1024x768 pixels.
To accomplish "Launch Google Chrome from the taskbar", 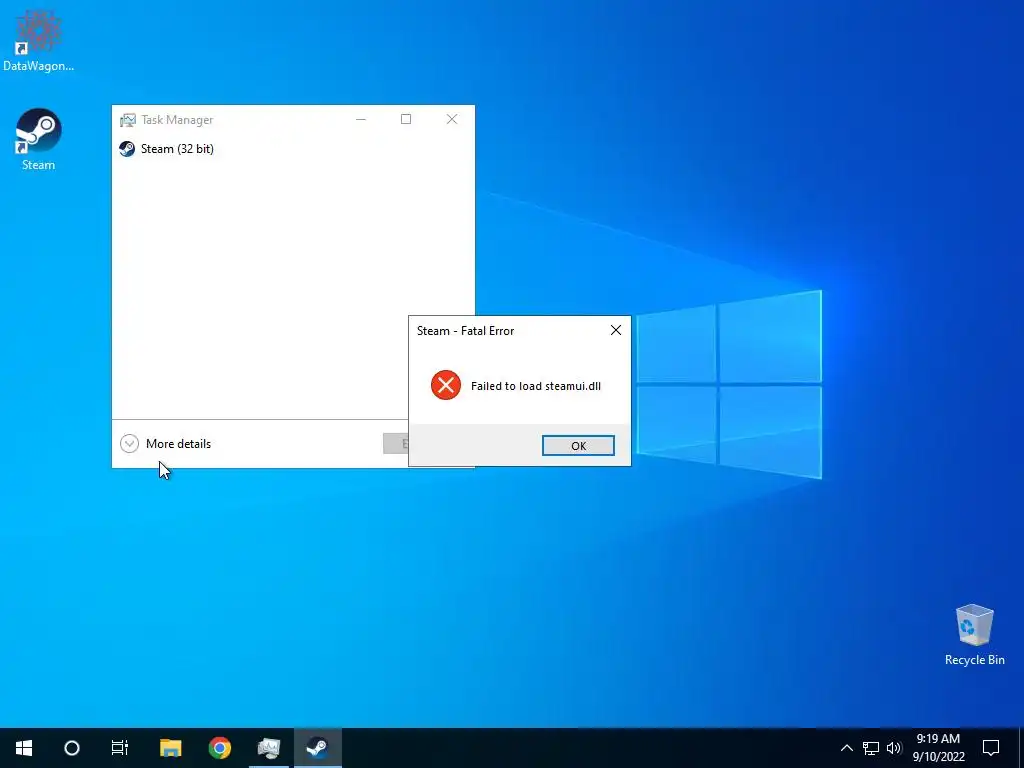I will tap(219, 748).
